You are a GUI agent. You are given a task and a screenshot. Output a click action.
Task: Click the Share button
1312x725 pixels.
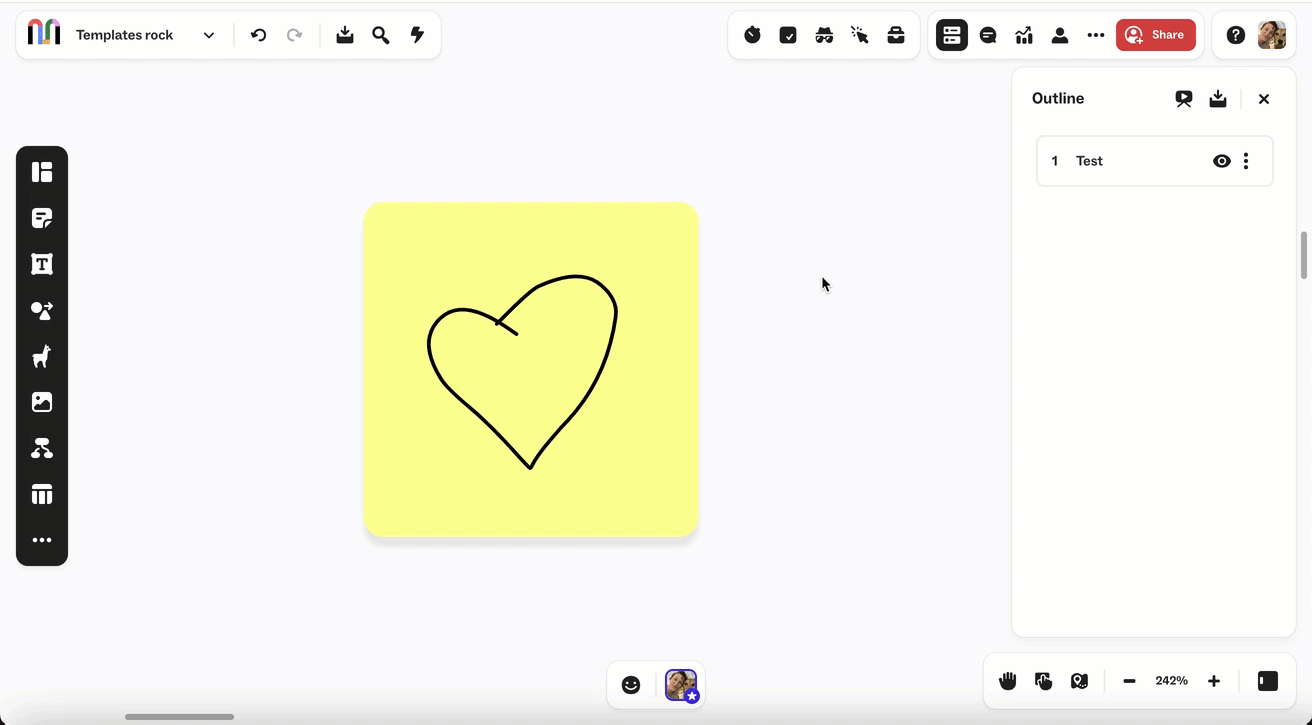pyautogui.click(x=1156, y=34)
